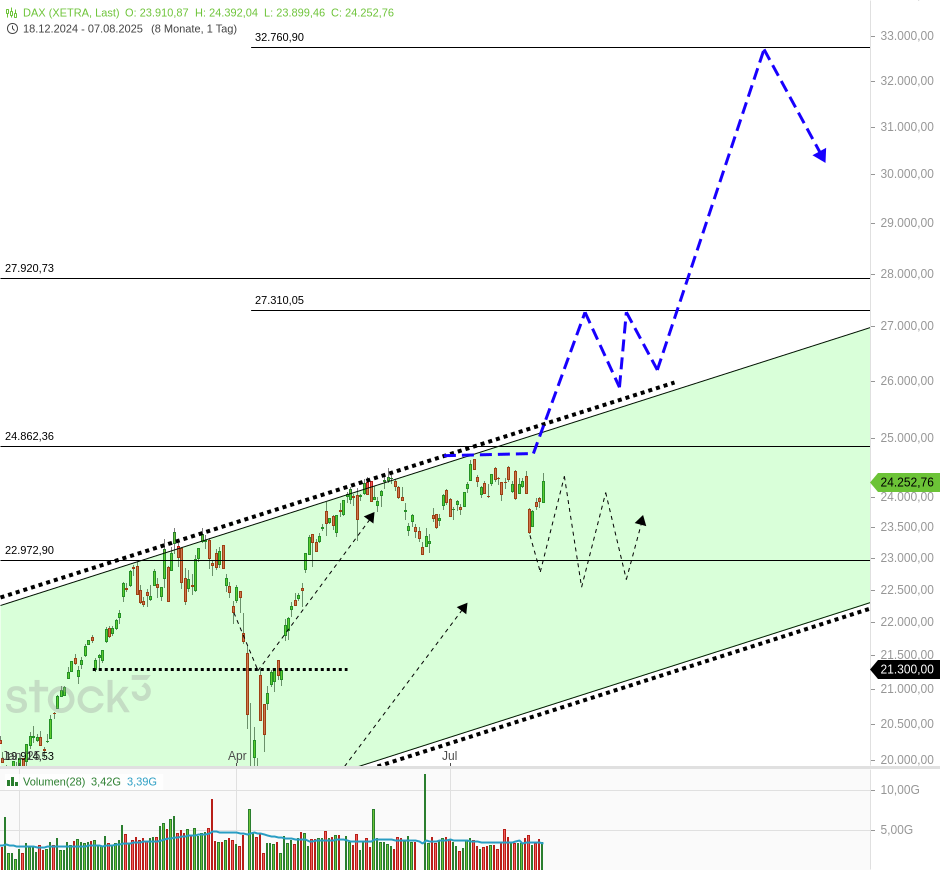Click the Volumen(28) indicator label
Image resolution: width=940 pixels, height=870 pixels.
coord(54,782)
